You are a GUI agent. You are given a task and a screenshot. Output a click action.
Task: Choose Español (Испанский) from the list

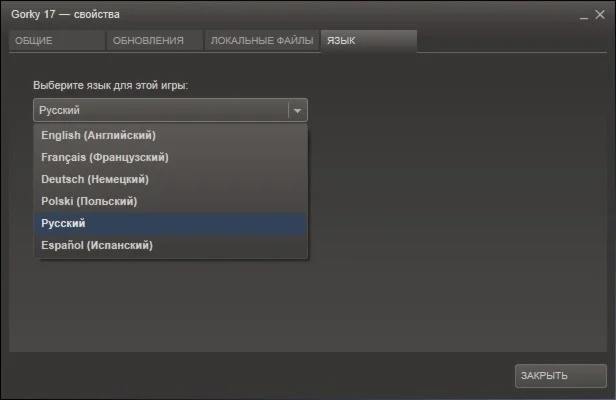[170, 245]
